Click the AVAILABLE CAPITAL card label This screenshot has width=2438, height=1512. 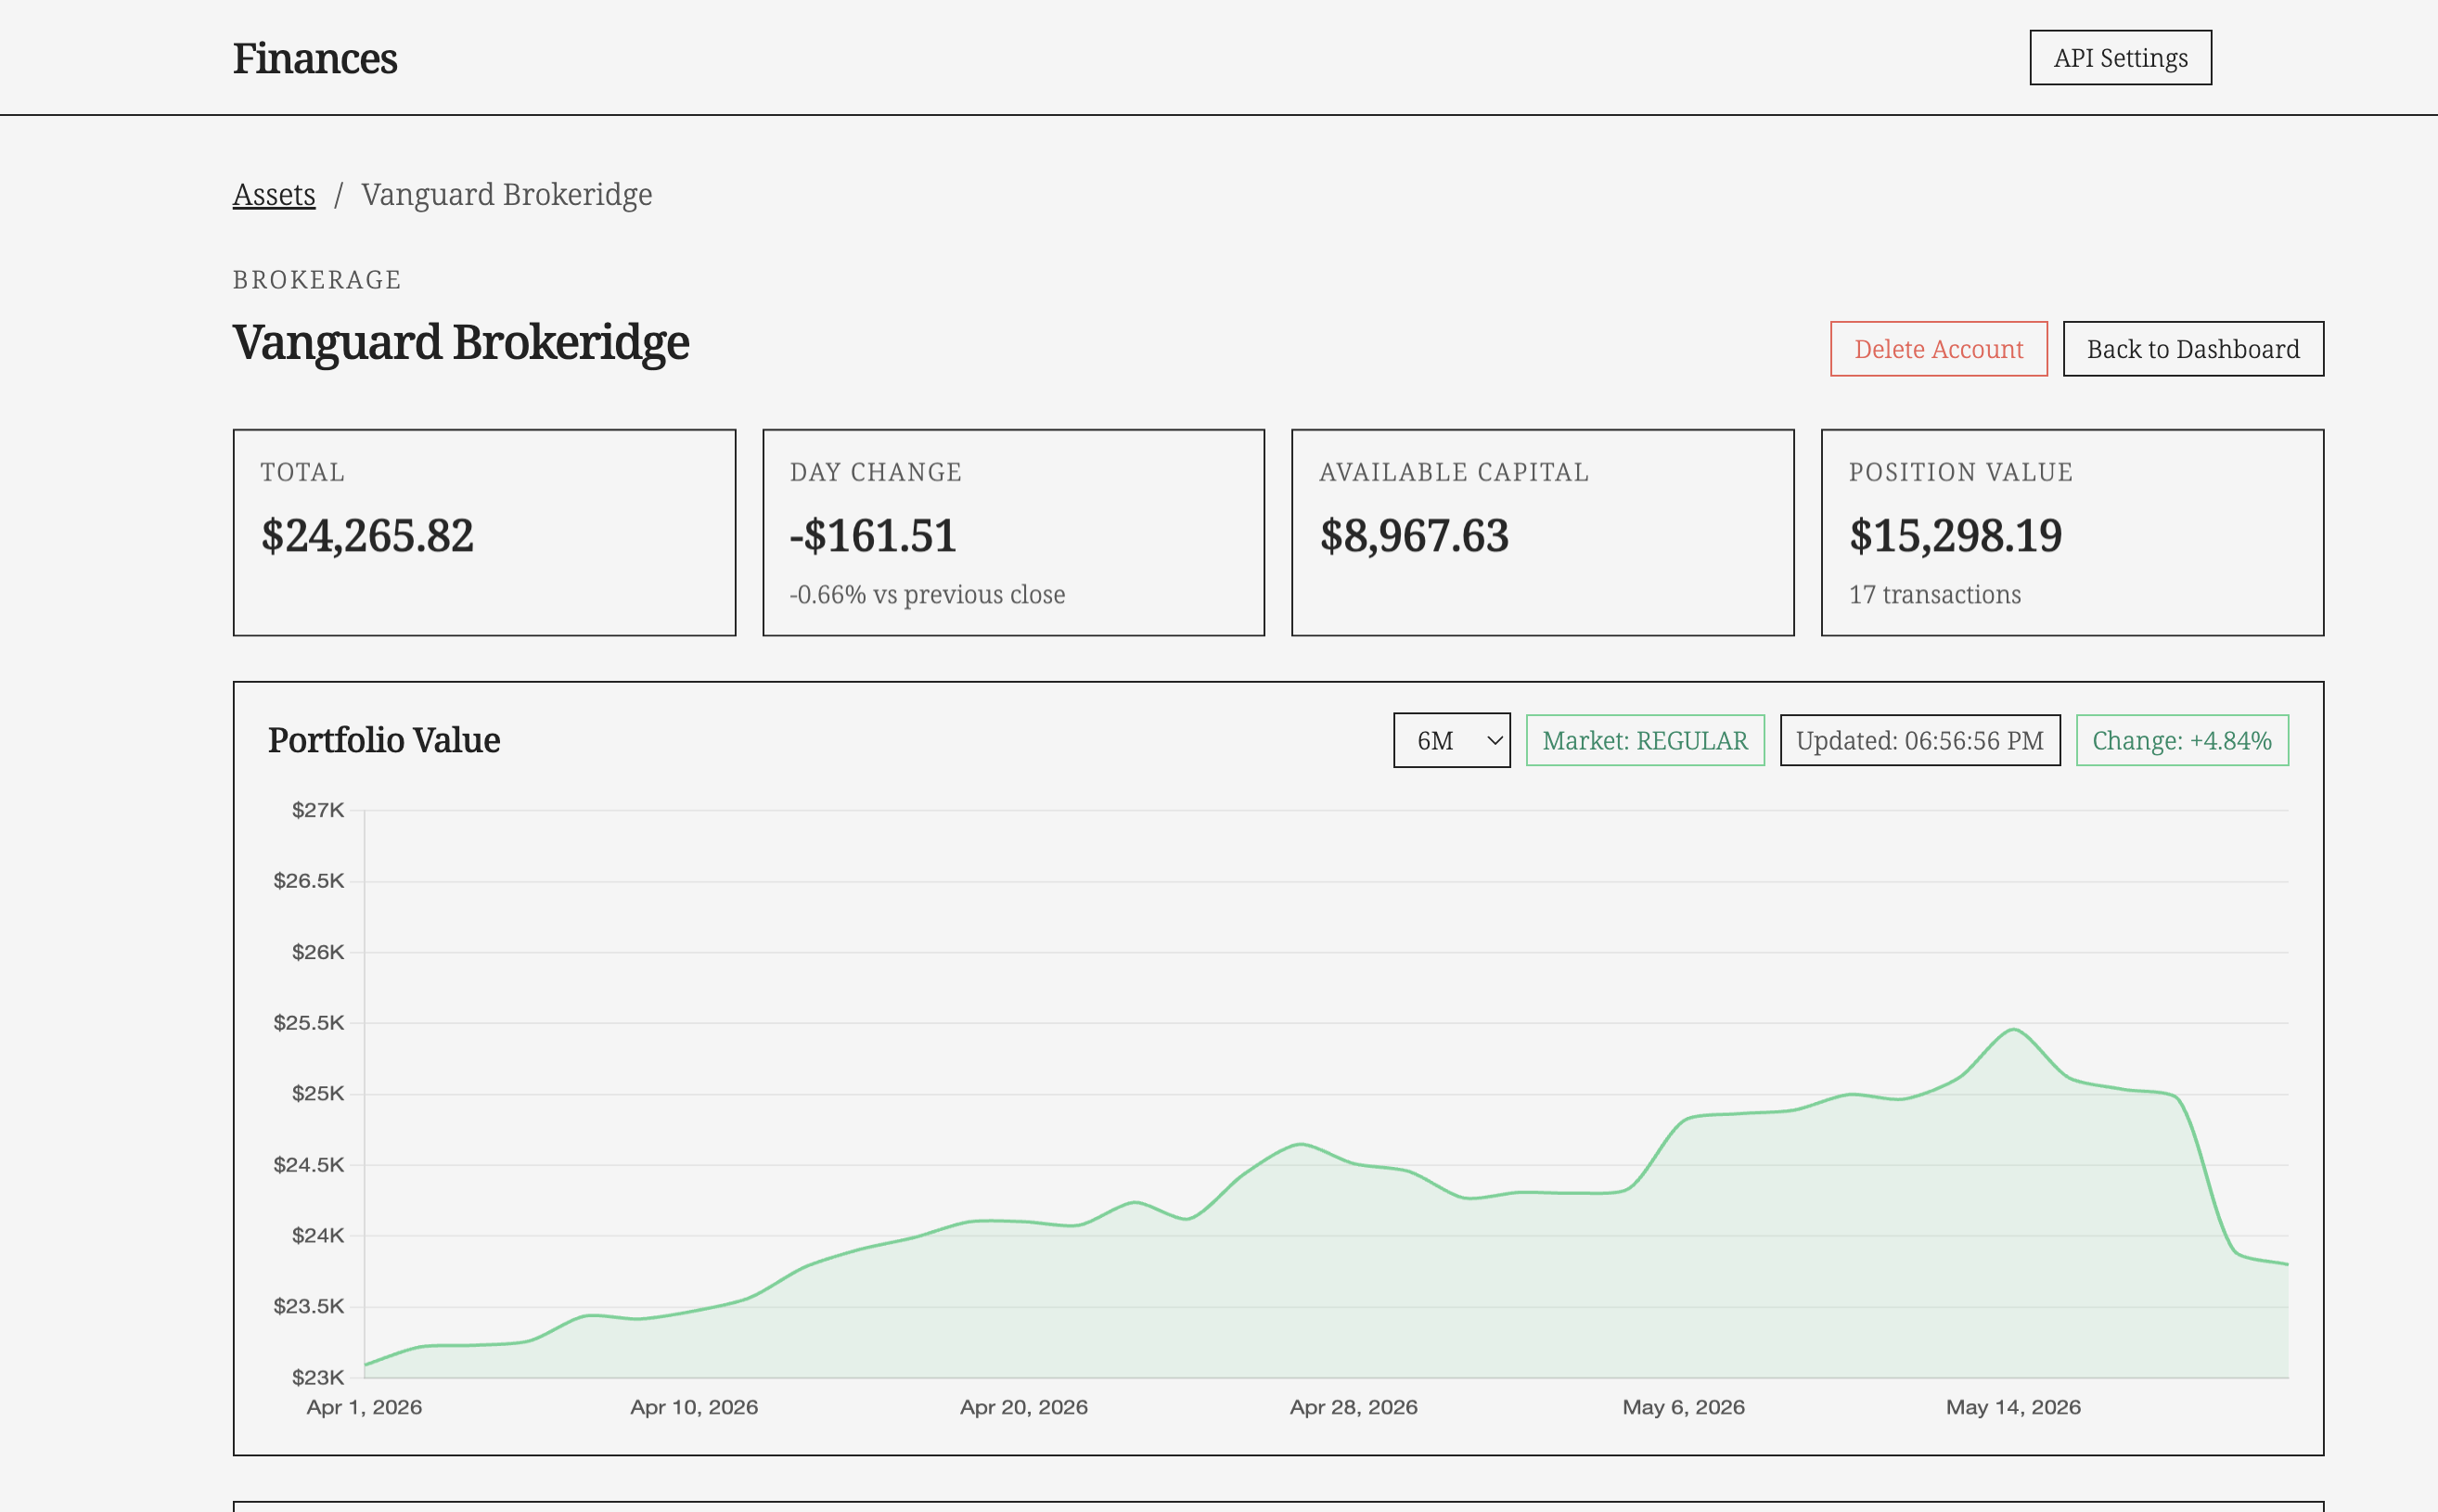pyautogui.click(x=1454, y=472)
